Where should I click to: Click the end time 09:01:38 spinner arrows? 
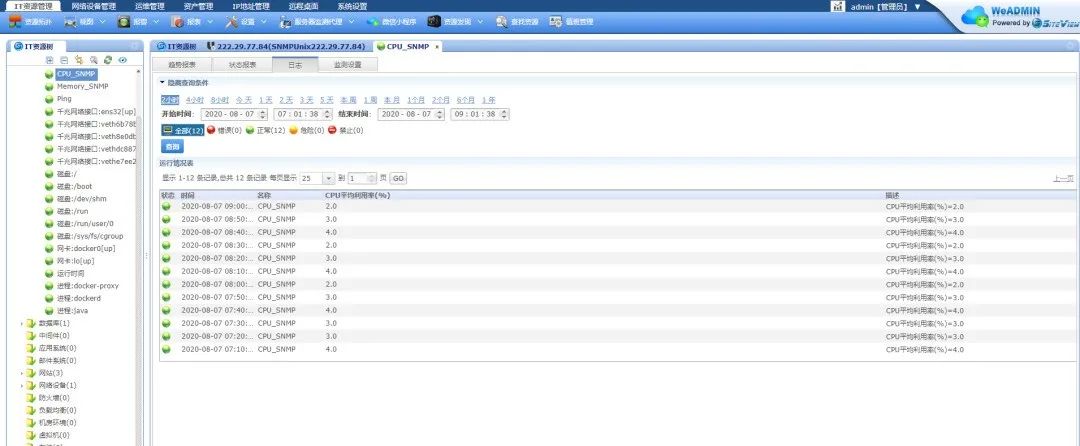[504, 114]
